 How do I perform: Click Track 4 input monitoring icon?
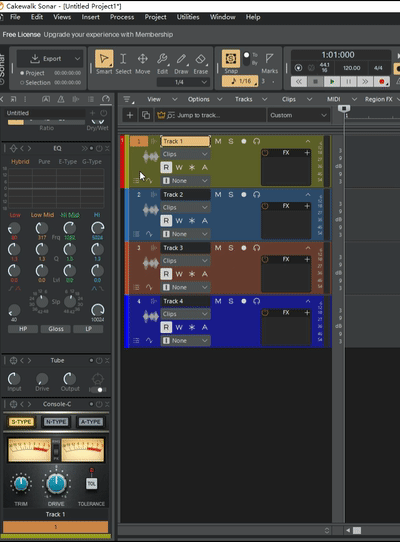coord(256,301)
